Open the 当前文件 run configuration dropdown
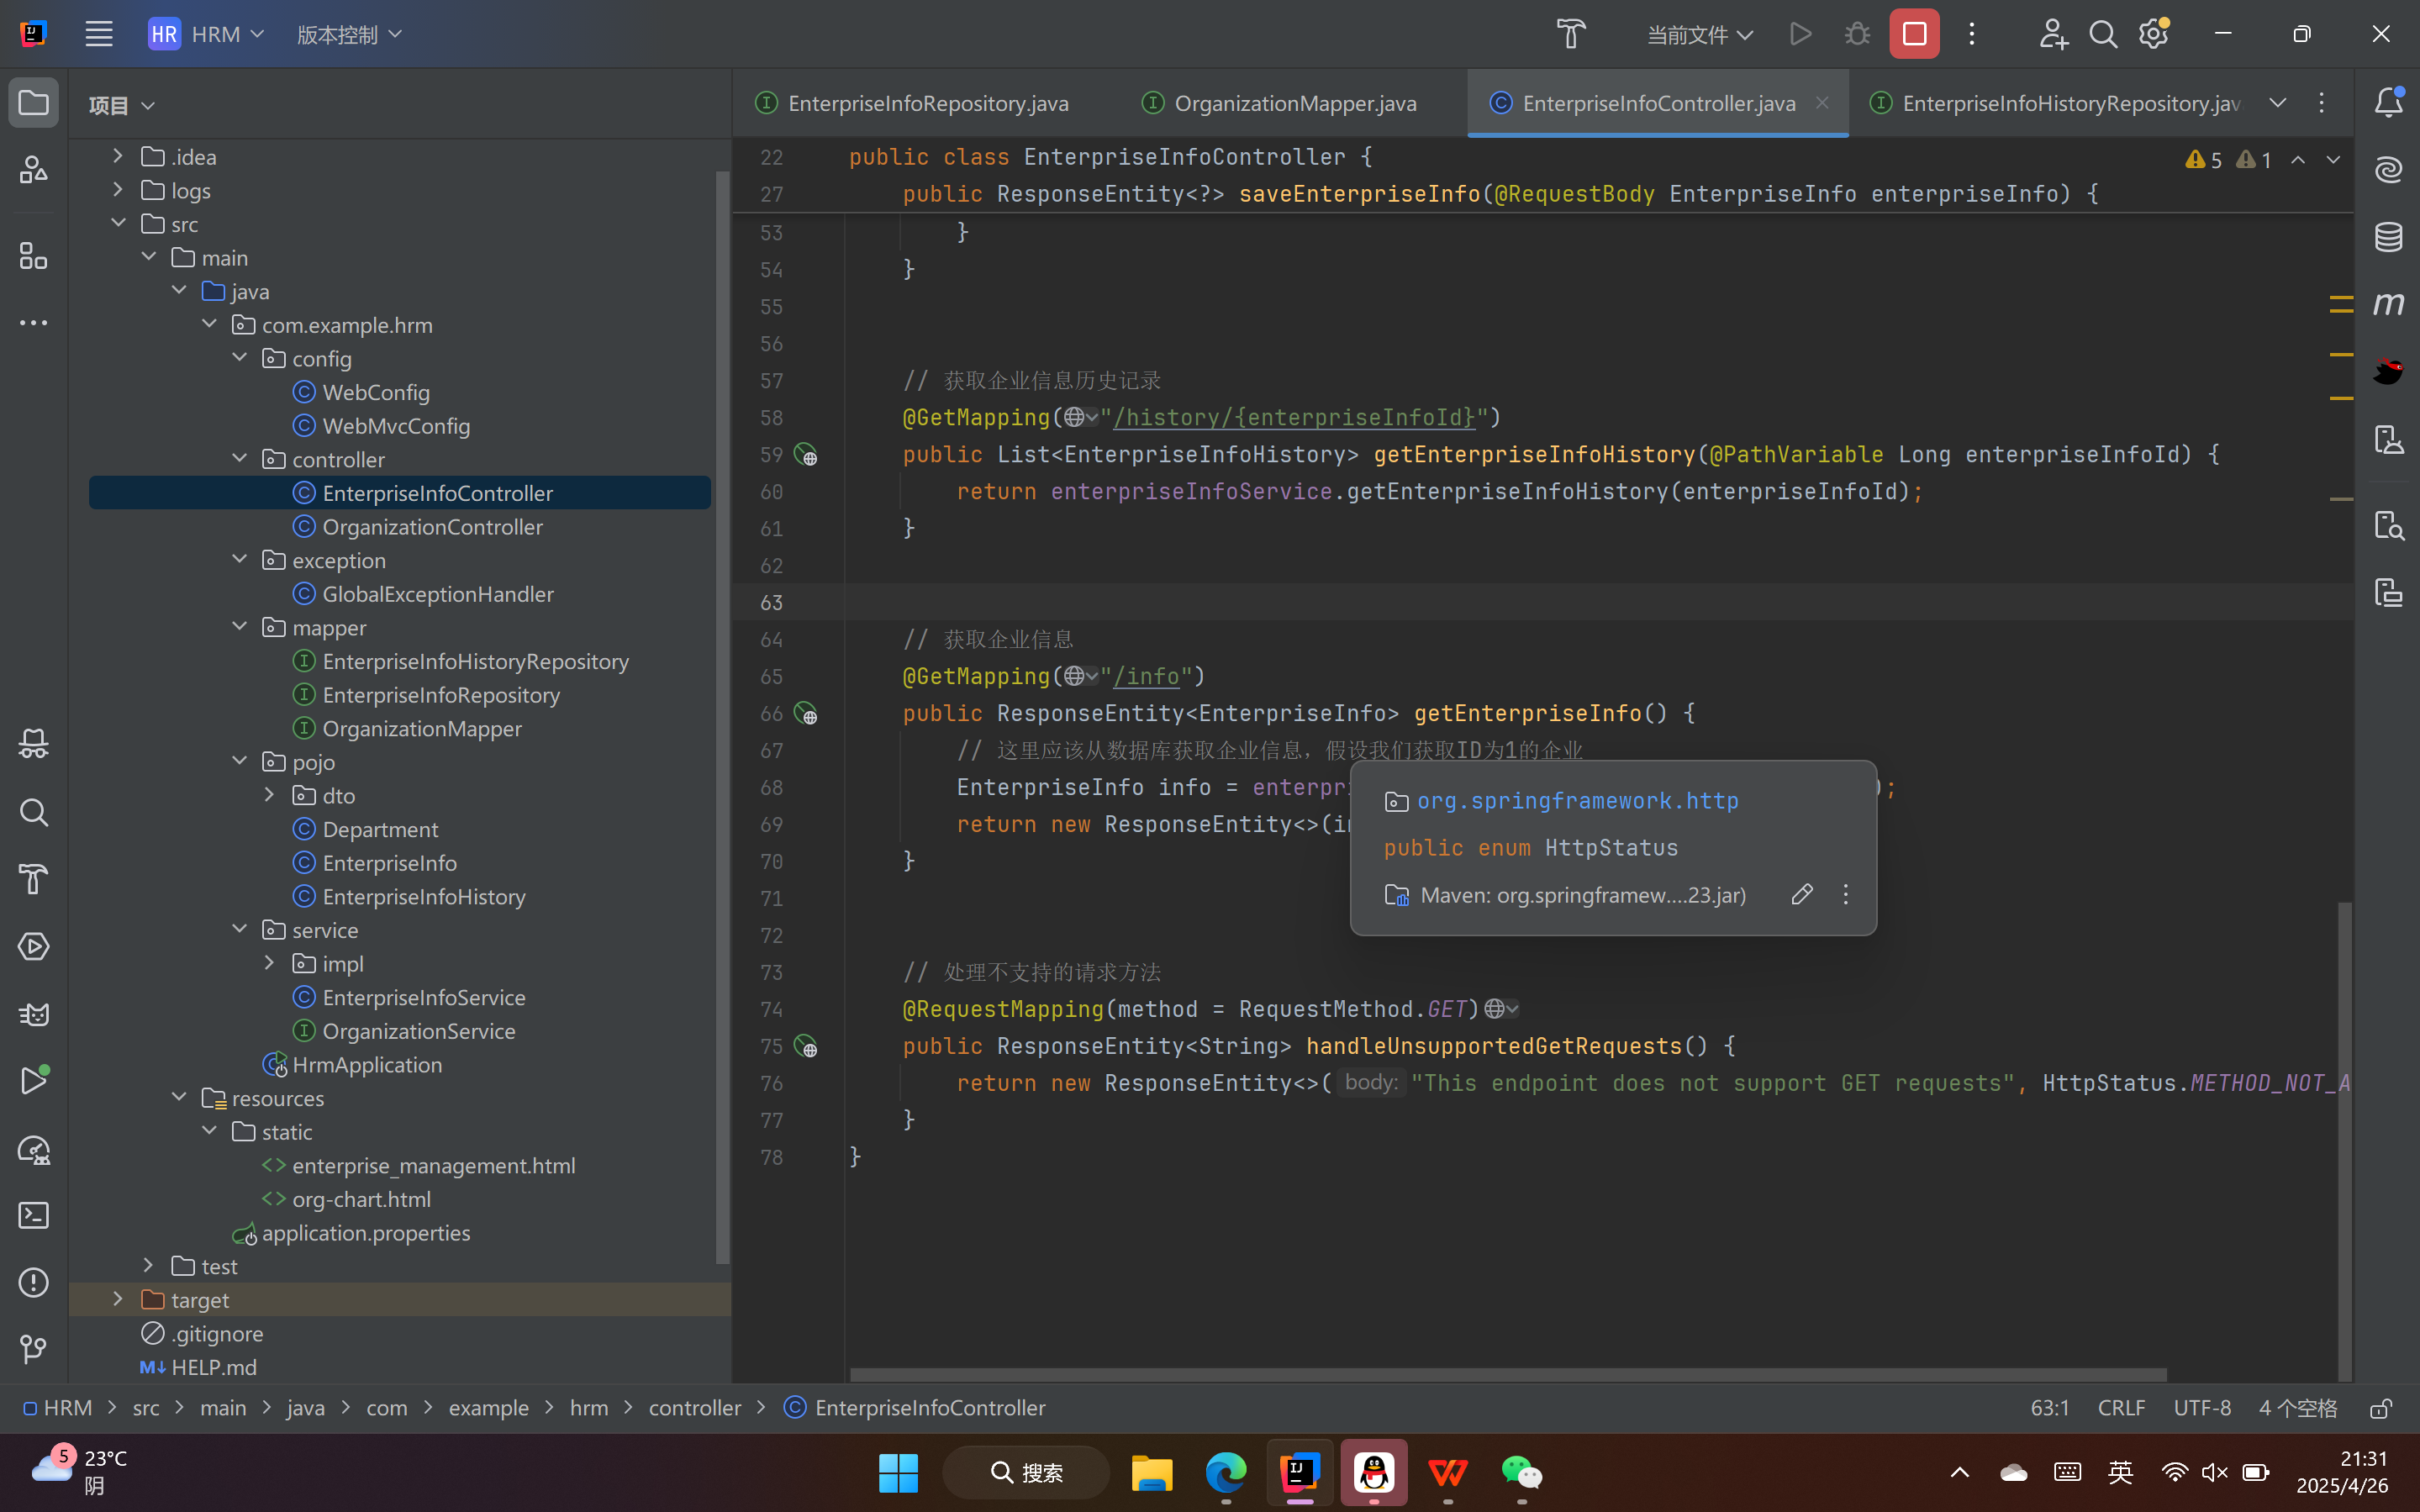 (x=1699, y=34)
